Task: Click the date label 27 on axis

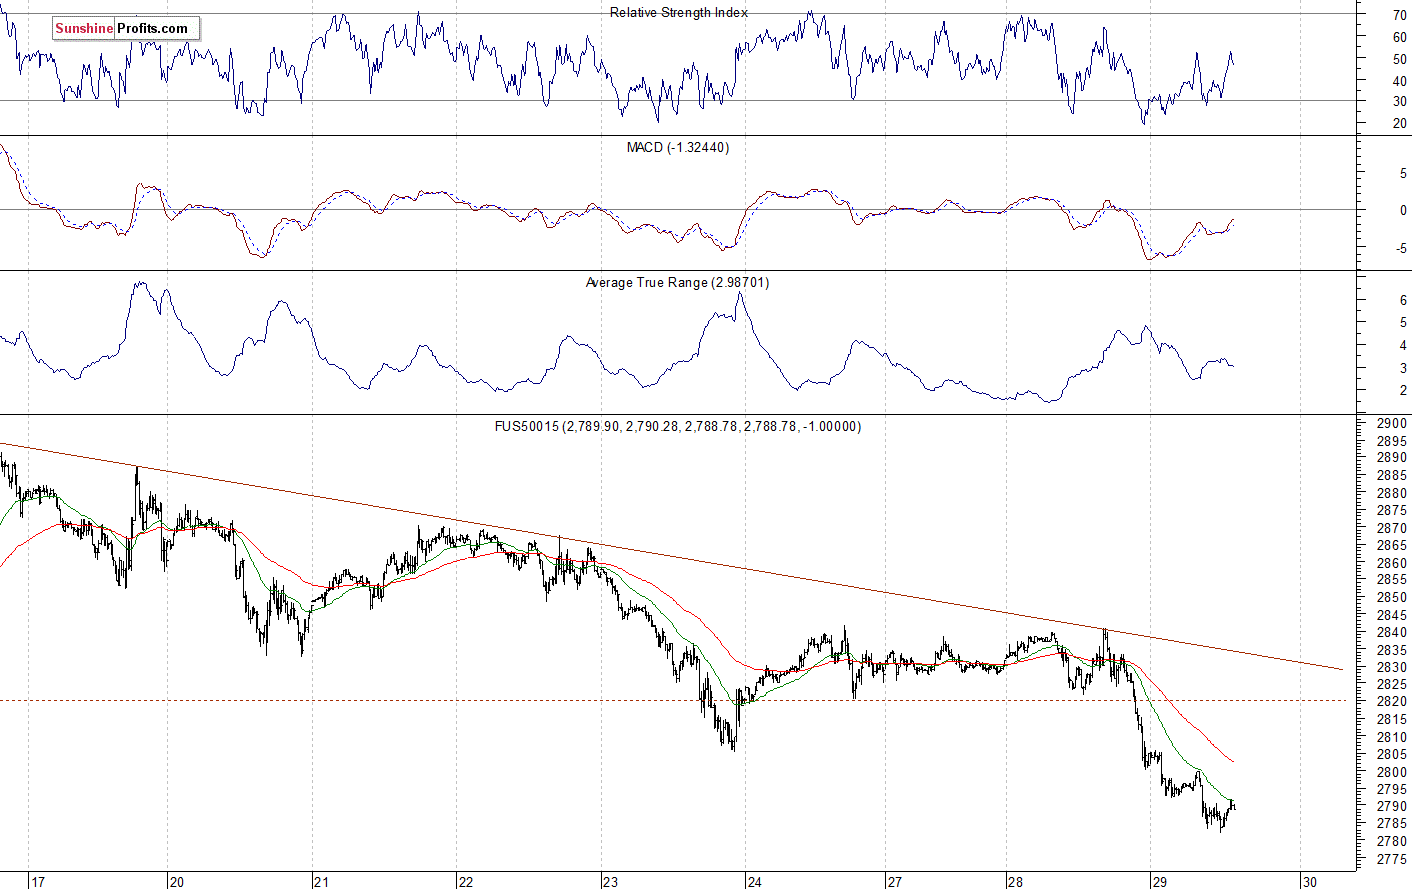Action: (x=894, y=881)
